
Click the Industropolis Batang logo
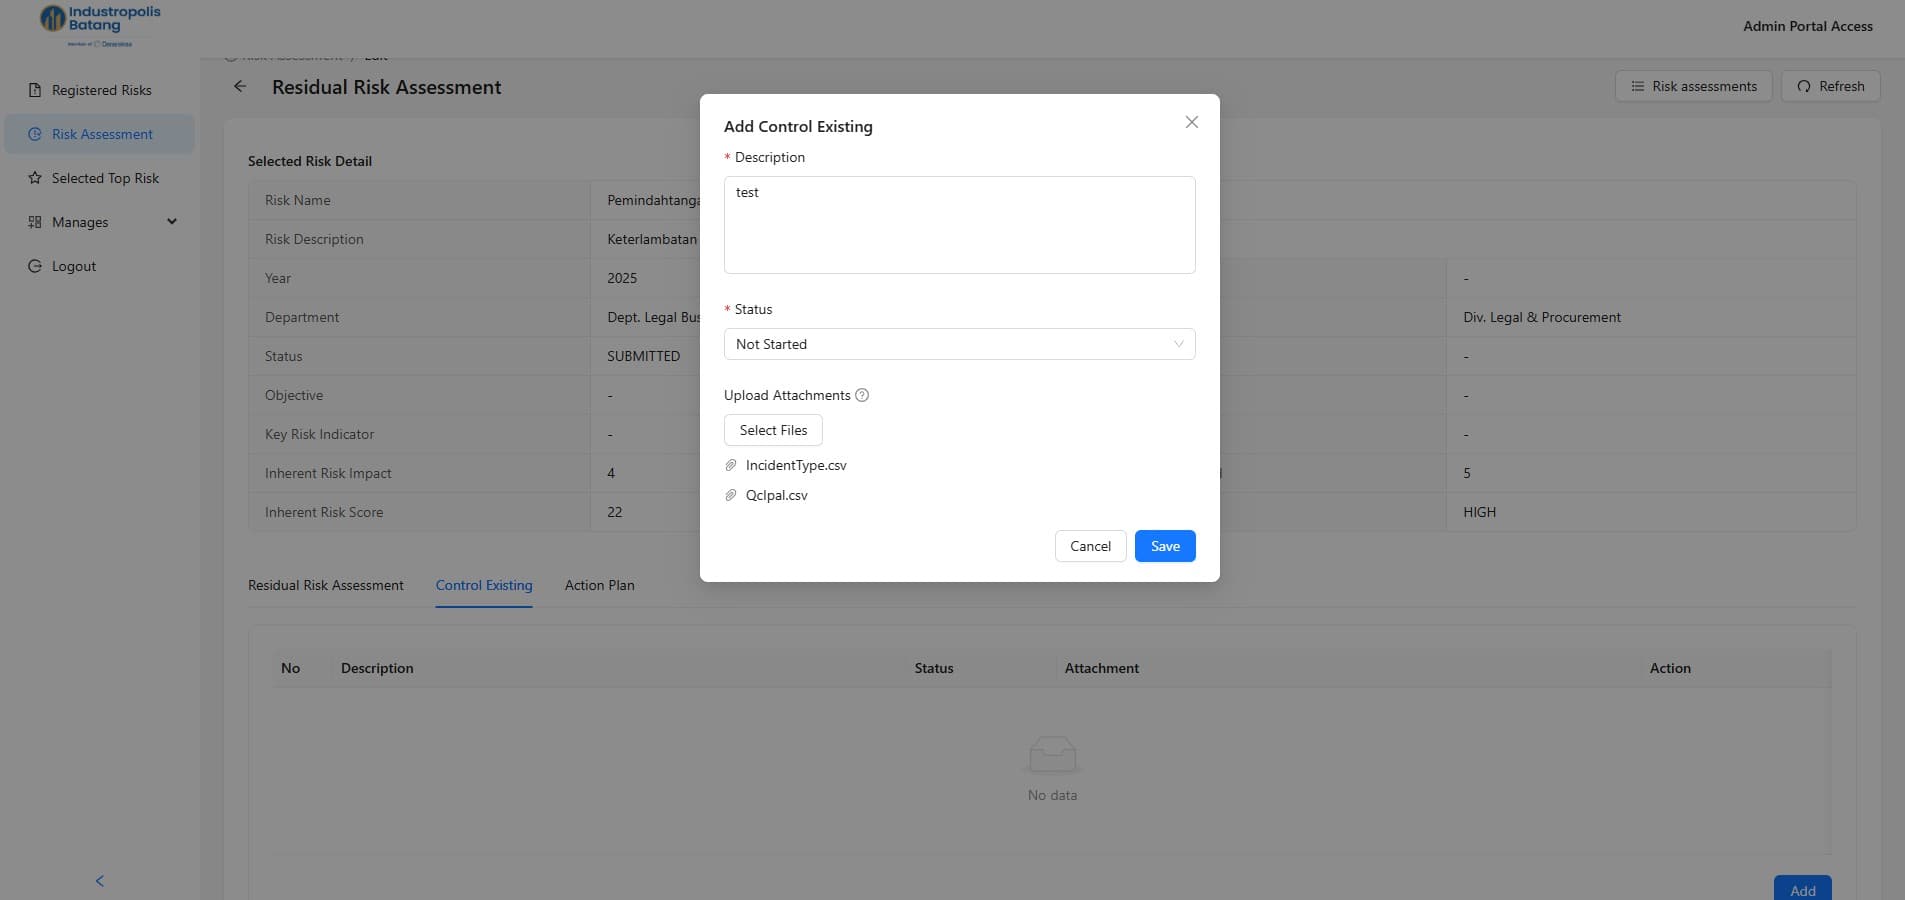point(100,26)
